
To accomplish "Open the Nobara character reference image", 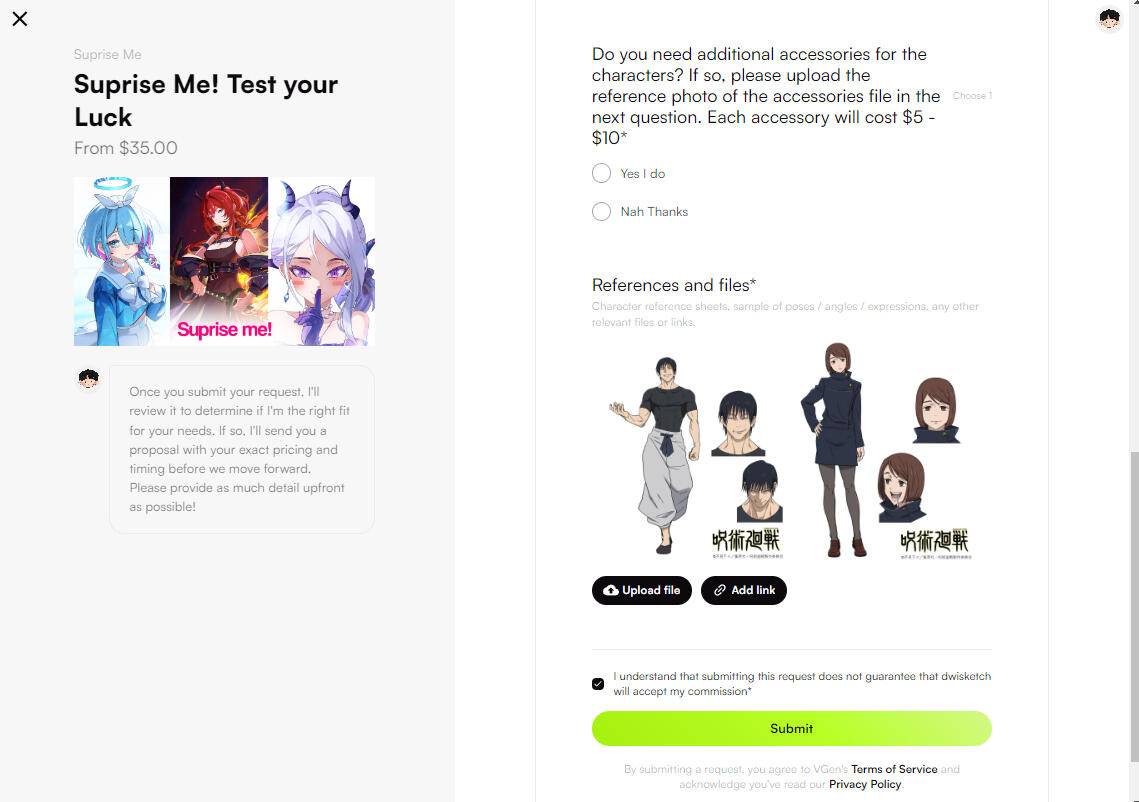I will coord(886,450).
